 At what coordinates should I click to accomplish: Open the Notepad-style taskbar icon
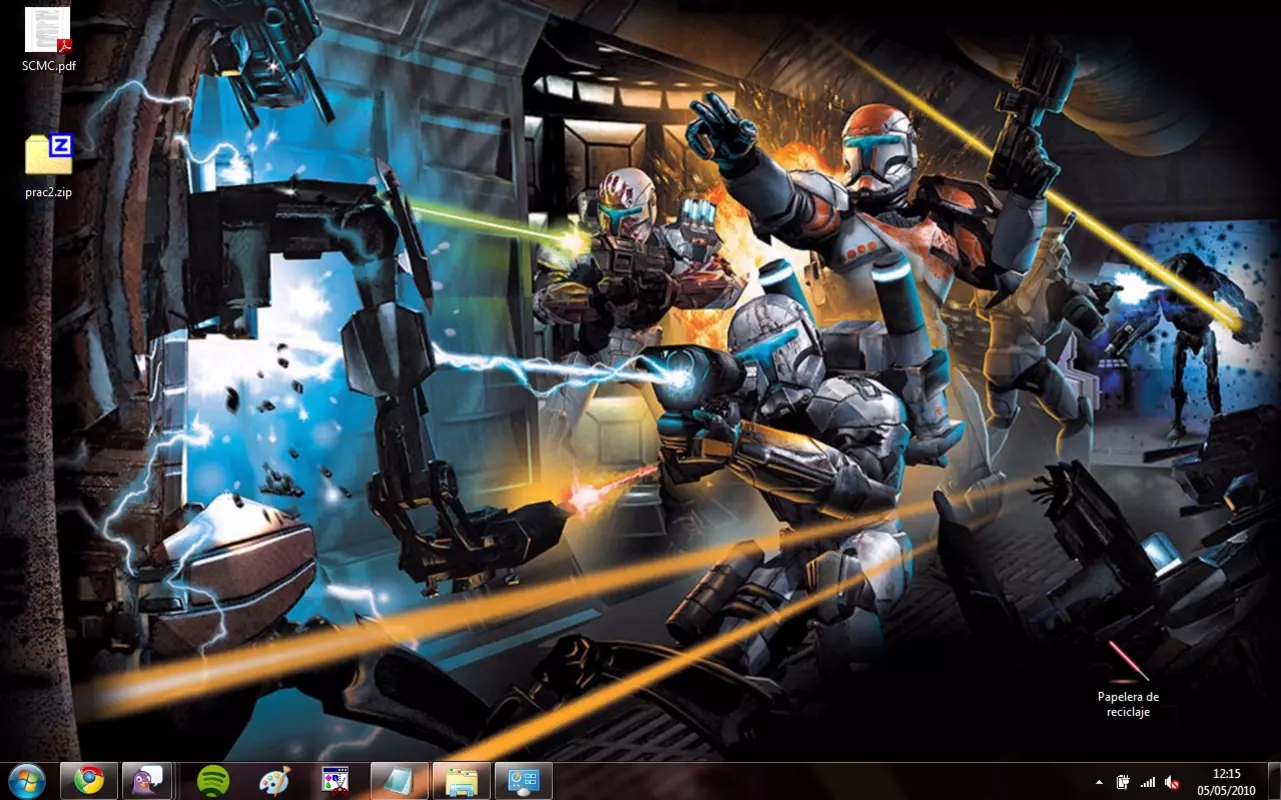pyautogui.click(x=399, y=780)
